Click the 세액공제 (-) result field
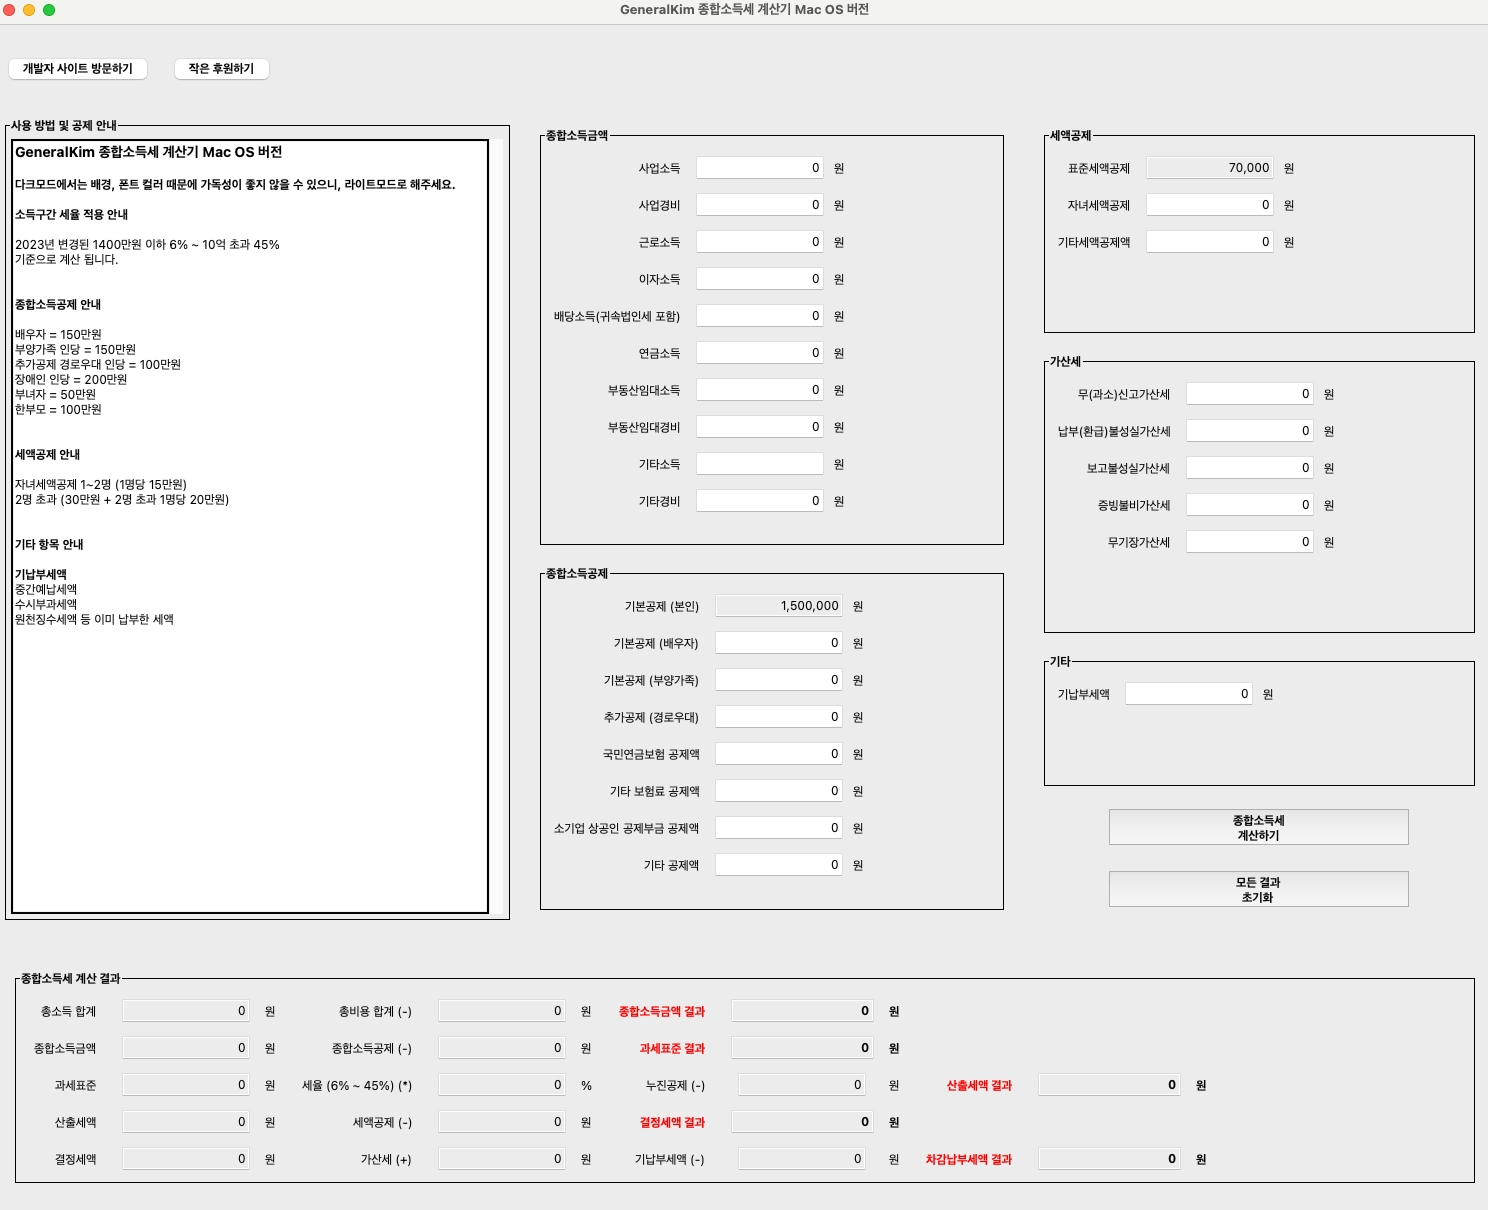 point(502,1122)
